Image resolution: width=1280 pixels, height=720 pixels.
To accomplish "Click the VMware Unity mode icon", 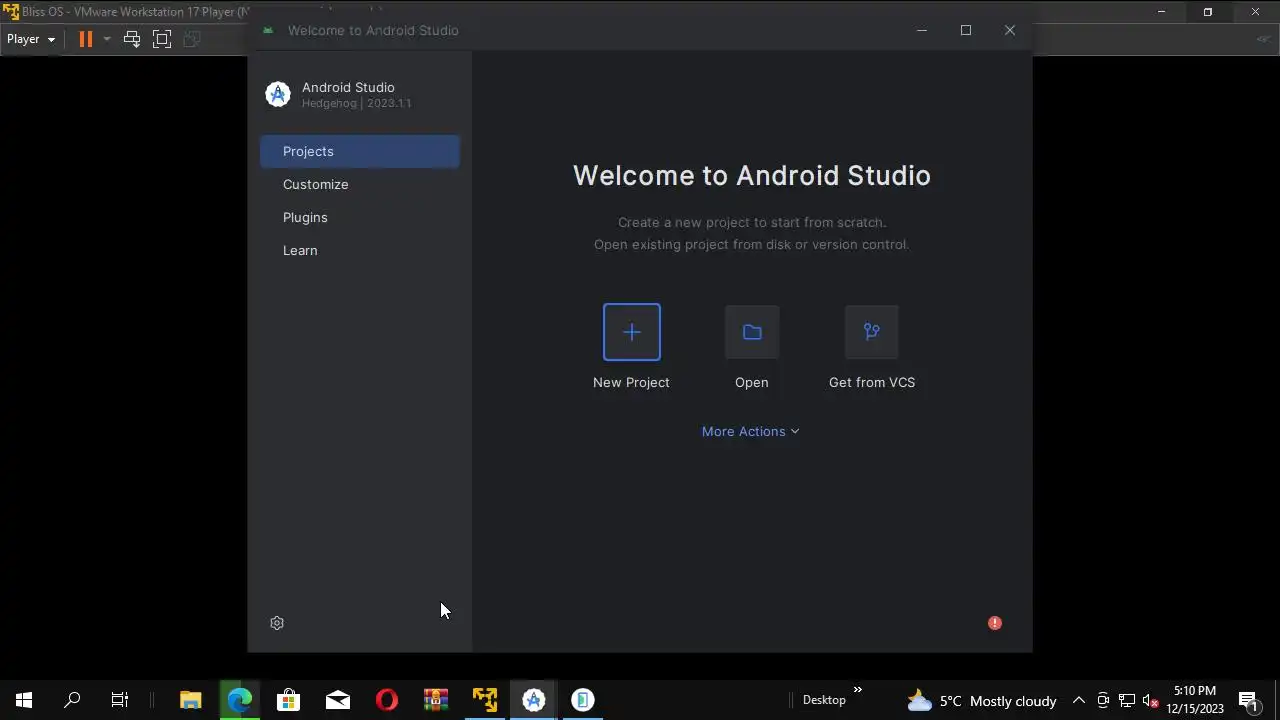I will coord(192,39).
